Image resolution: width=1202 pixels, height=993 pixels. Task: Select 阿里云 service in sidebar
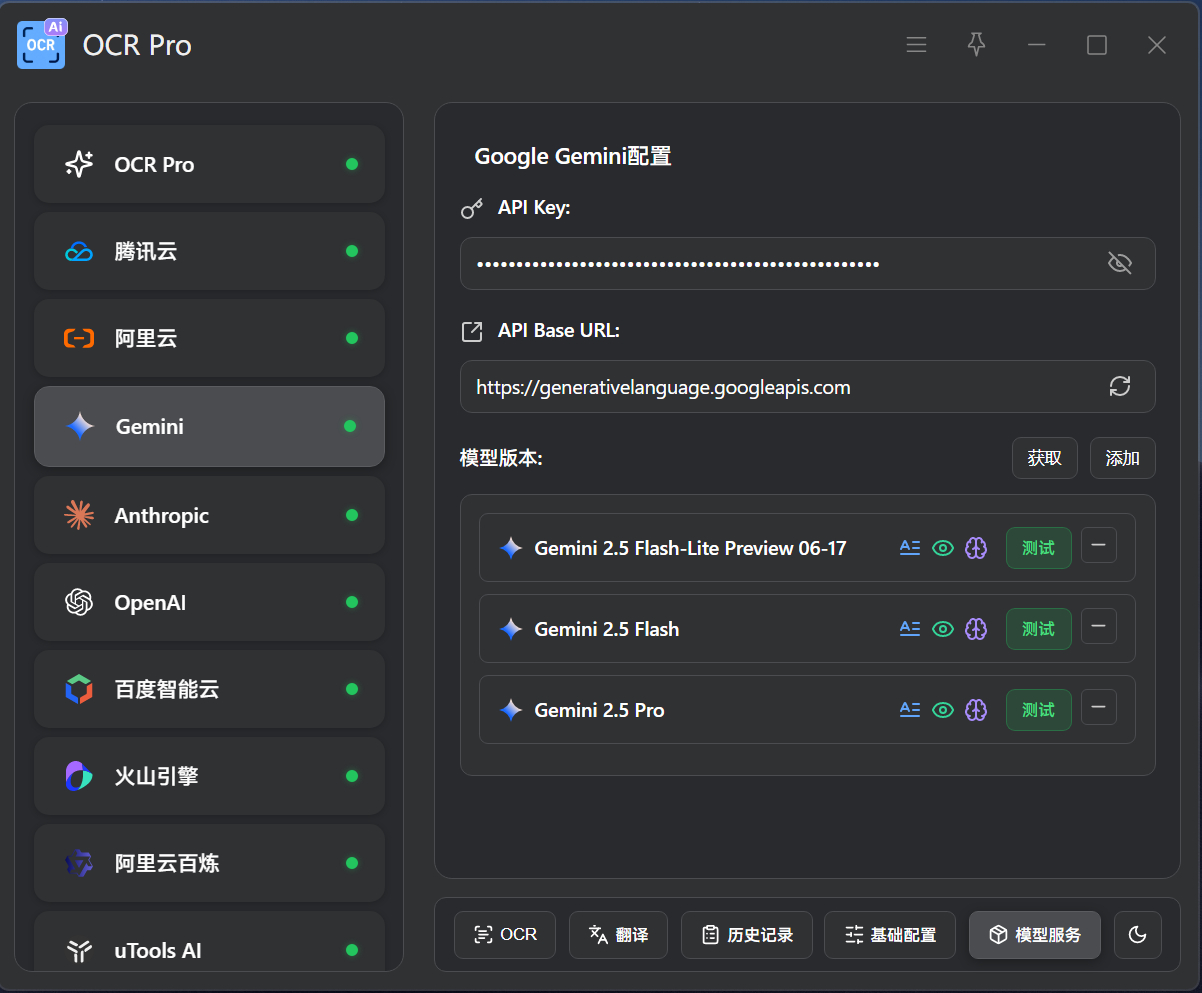click(210, 338)
